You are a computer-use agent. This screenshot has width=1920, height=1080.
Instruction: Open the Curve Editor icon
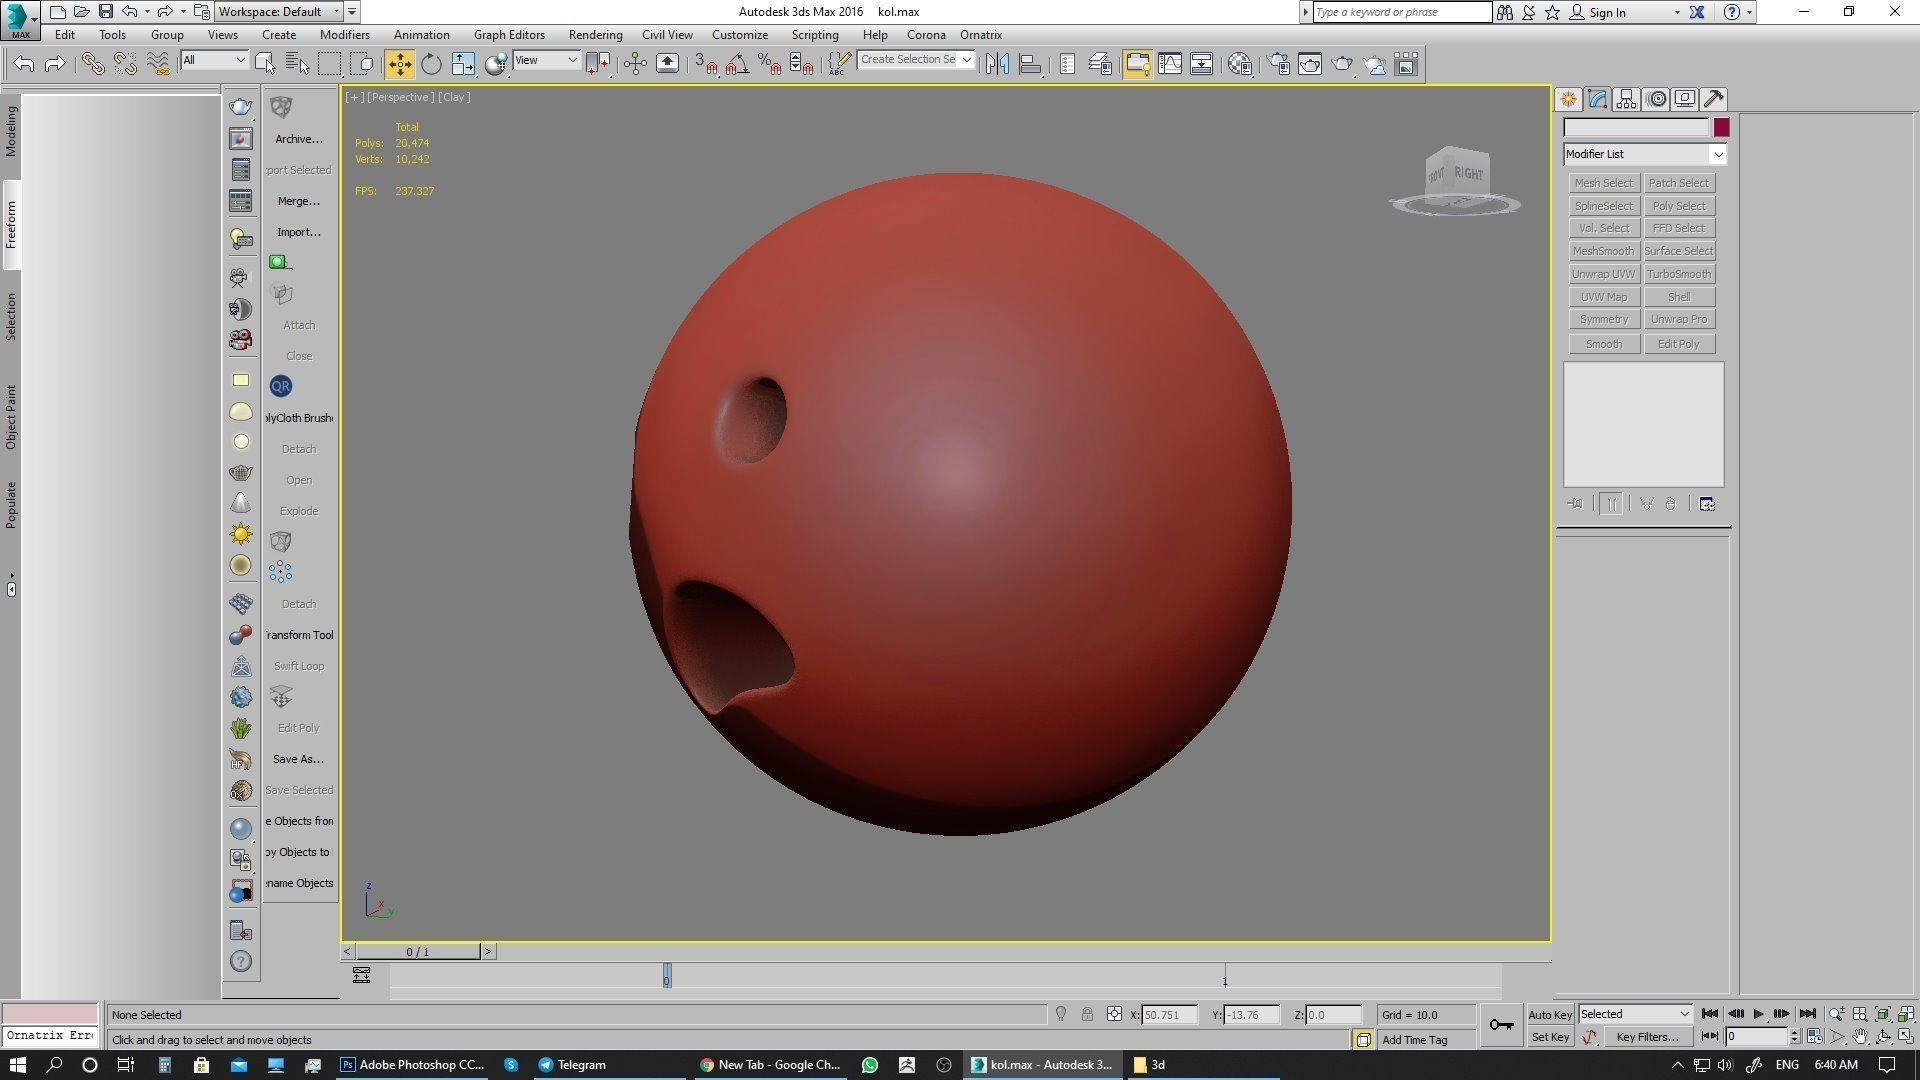coord(1169,64)
